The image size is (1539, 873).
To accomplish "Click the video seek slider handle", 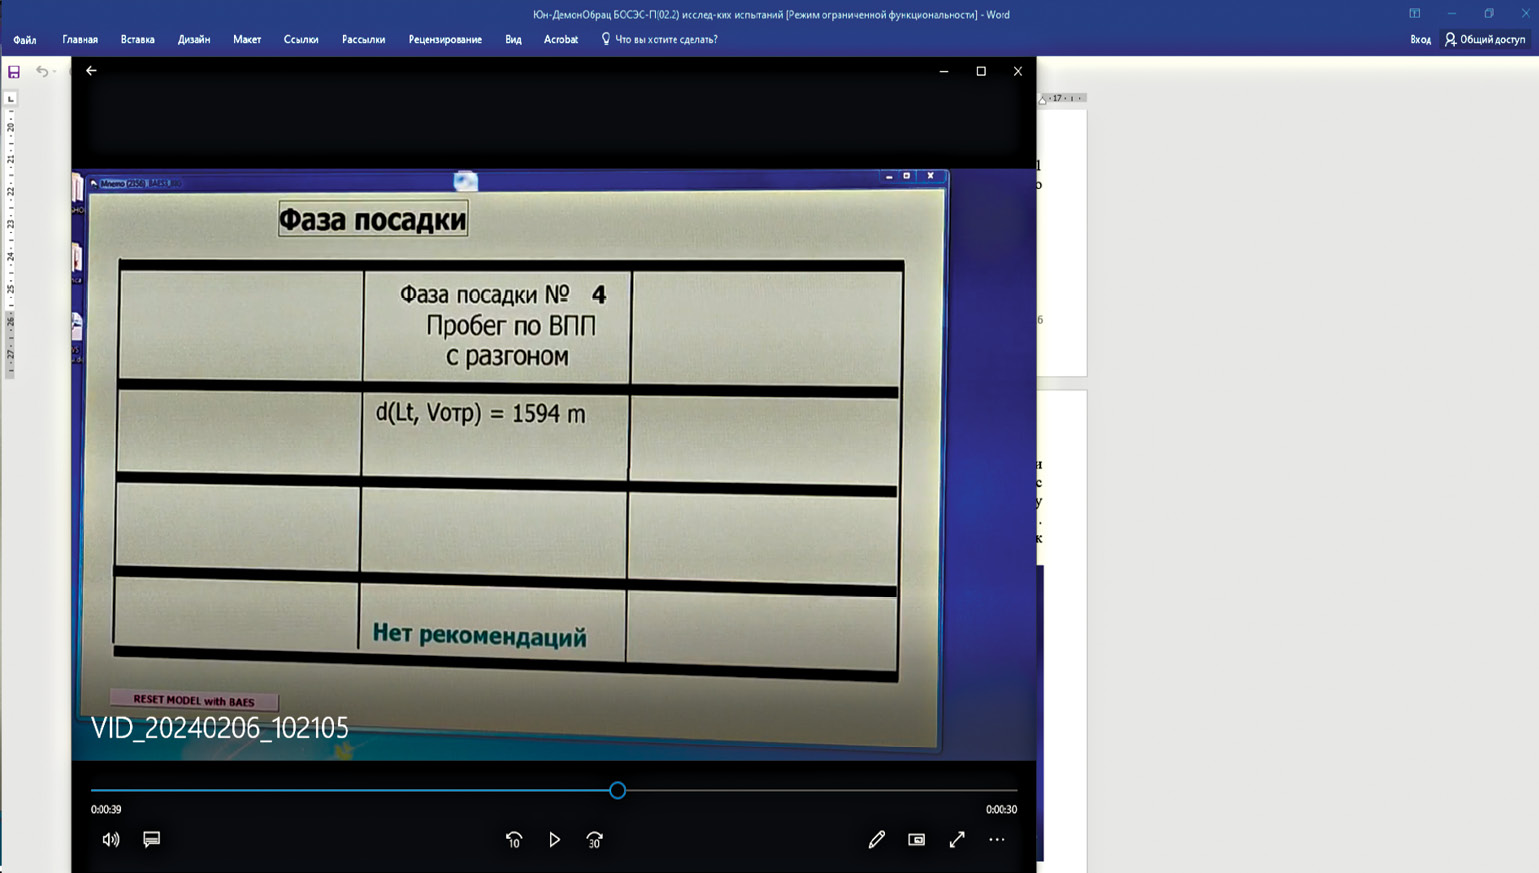I will pos(617,790).
